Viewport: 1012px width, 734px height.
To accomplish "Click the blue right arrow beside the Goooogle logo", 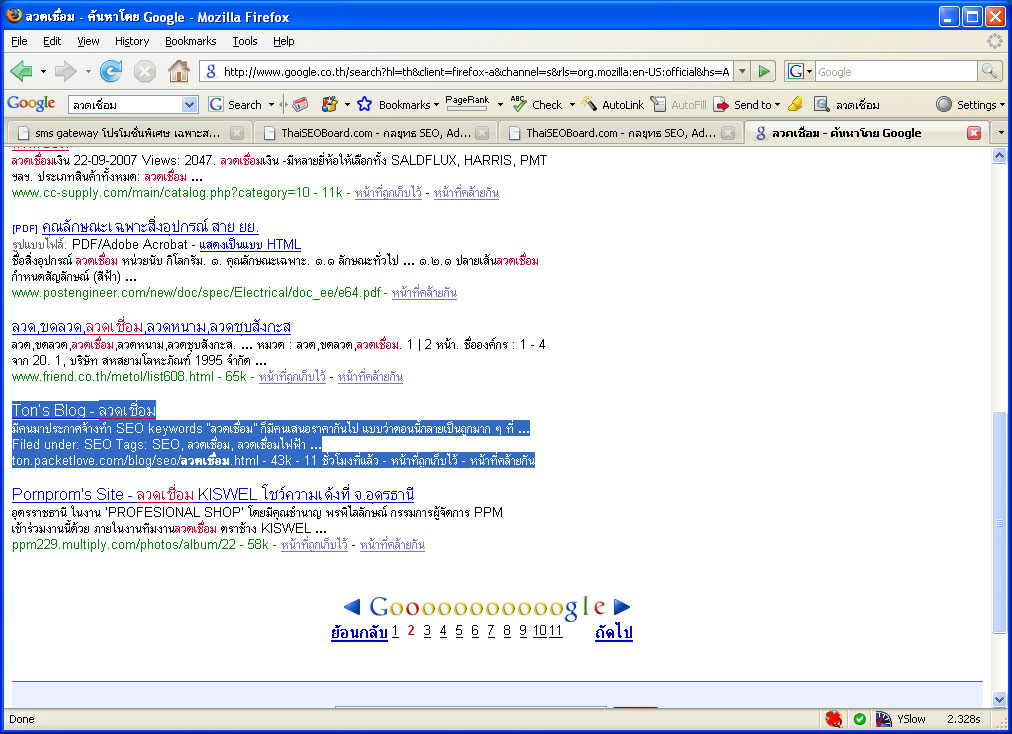I will pyautogui.click(x=621, y=606).
